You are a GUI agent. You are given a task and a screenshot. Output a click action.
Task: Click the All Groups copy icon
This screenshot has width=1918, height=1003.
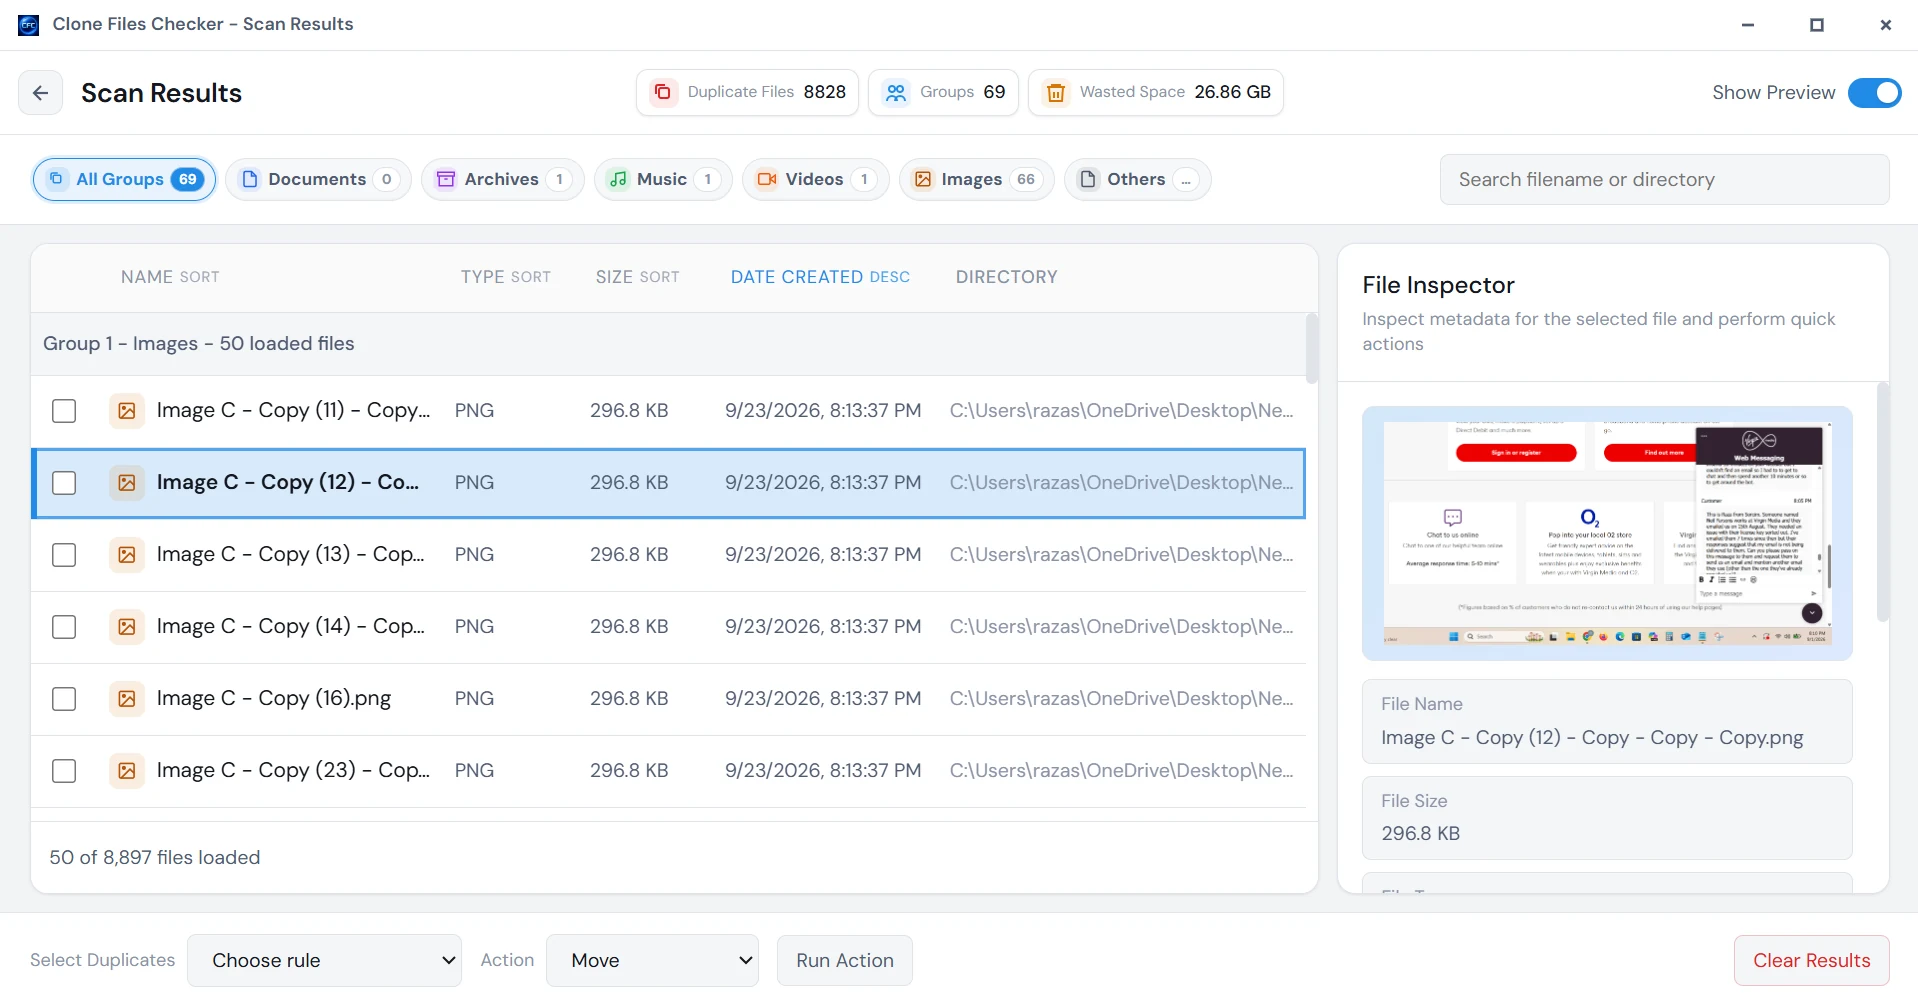pos(56,179)
